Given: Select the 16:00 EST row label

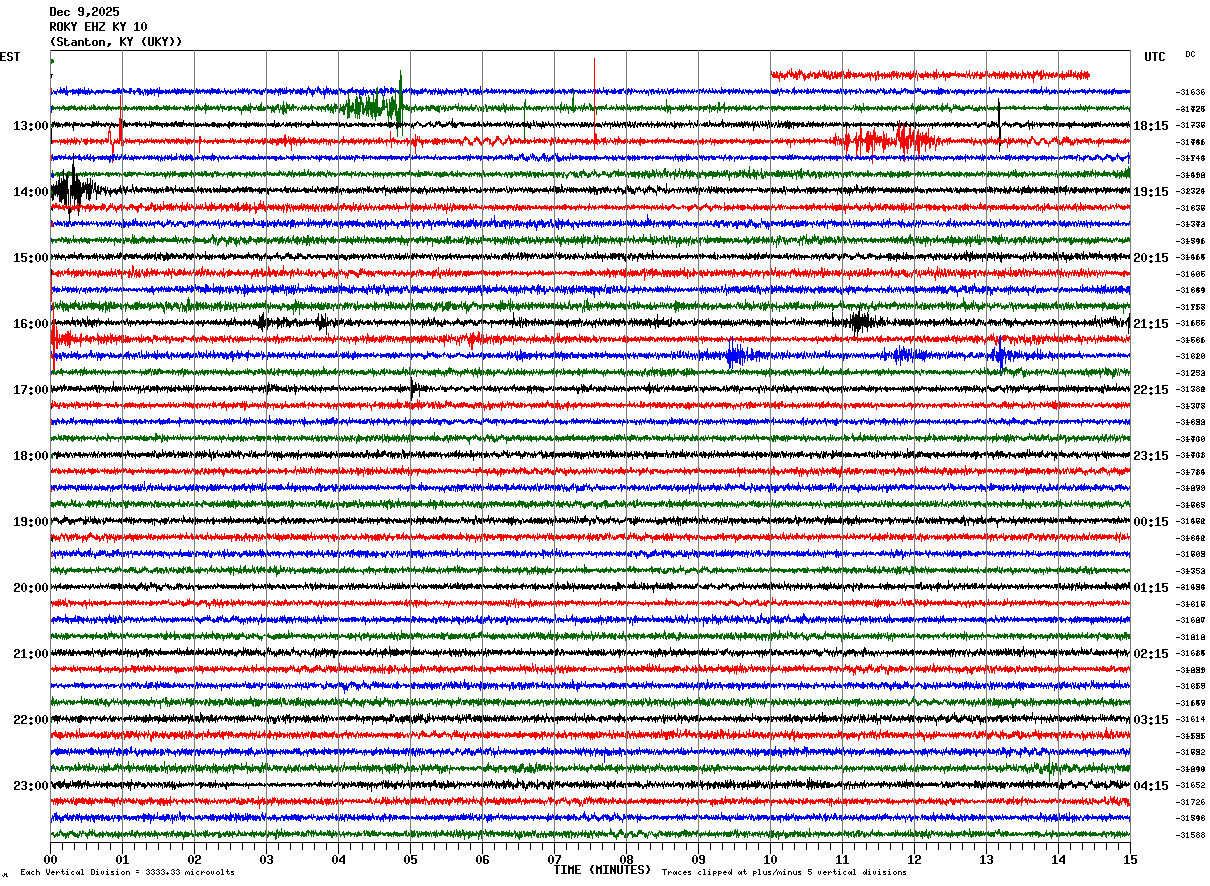Looking at the screenshot, I should tap(31, 324).
